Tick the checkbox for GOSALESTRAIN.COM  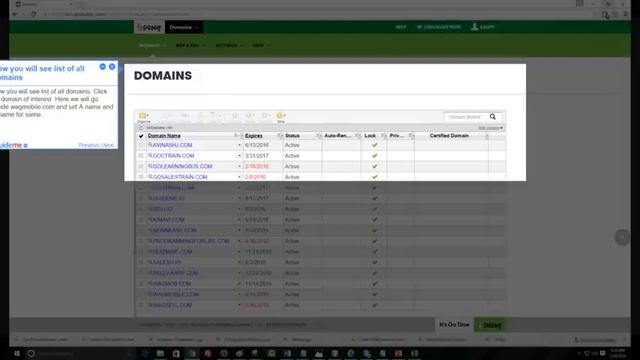coord(141,177)
